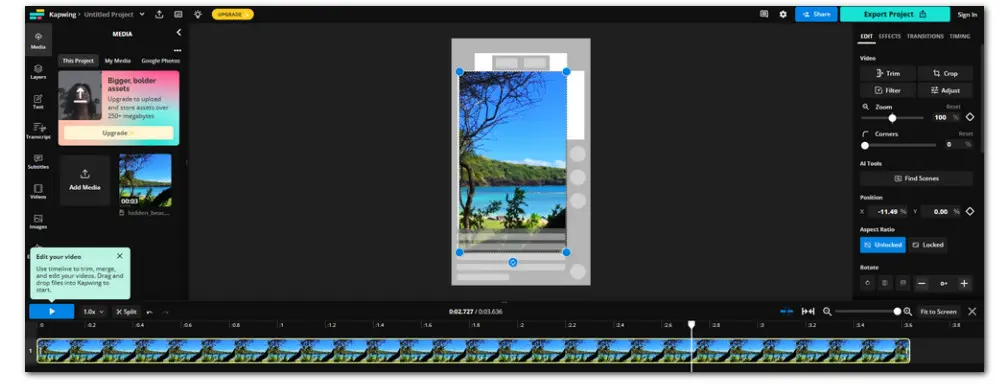Screen dimensions: 1000x388
Task: Select the Text tool in sidebar
Action: [38, 101]
